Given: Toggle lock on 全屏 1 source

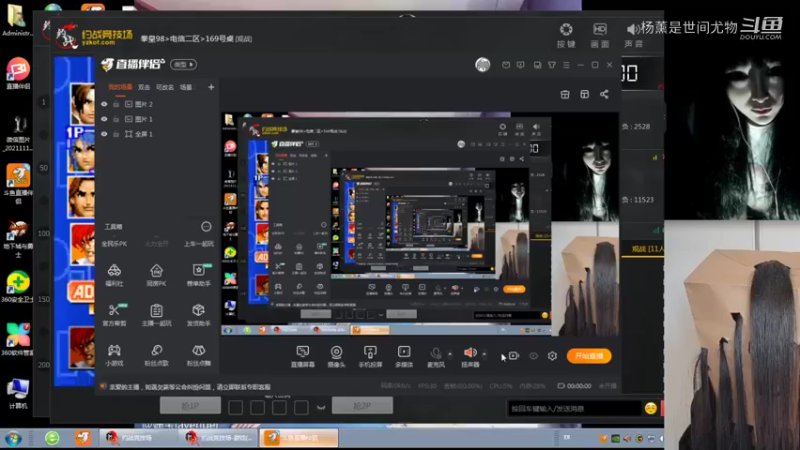Looking at the screenshot, I should pyautogui.click(x=116, y=134).
